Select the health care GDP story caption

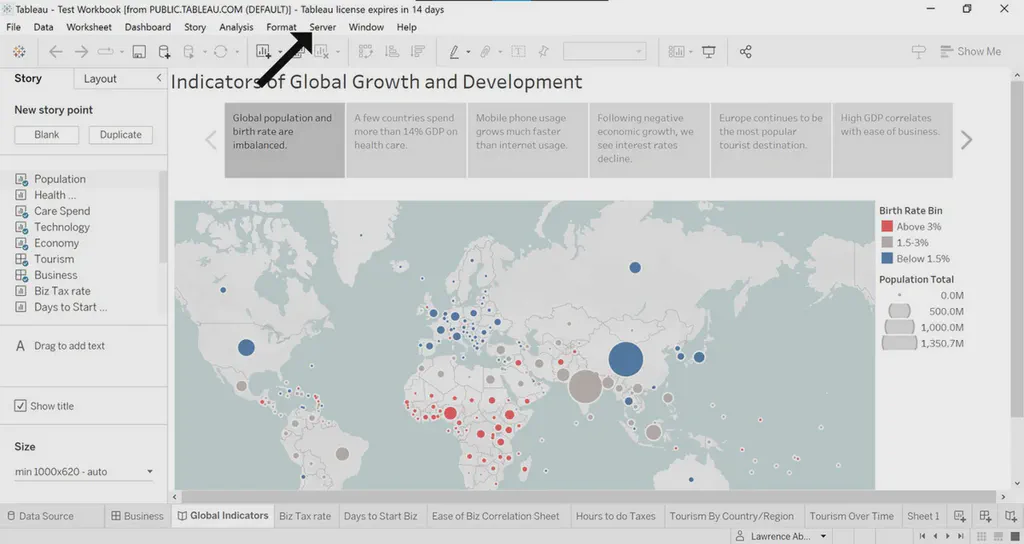[x=406, y=139]
